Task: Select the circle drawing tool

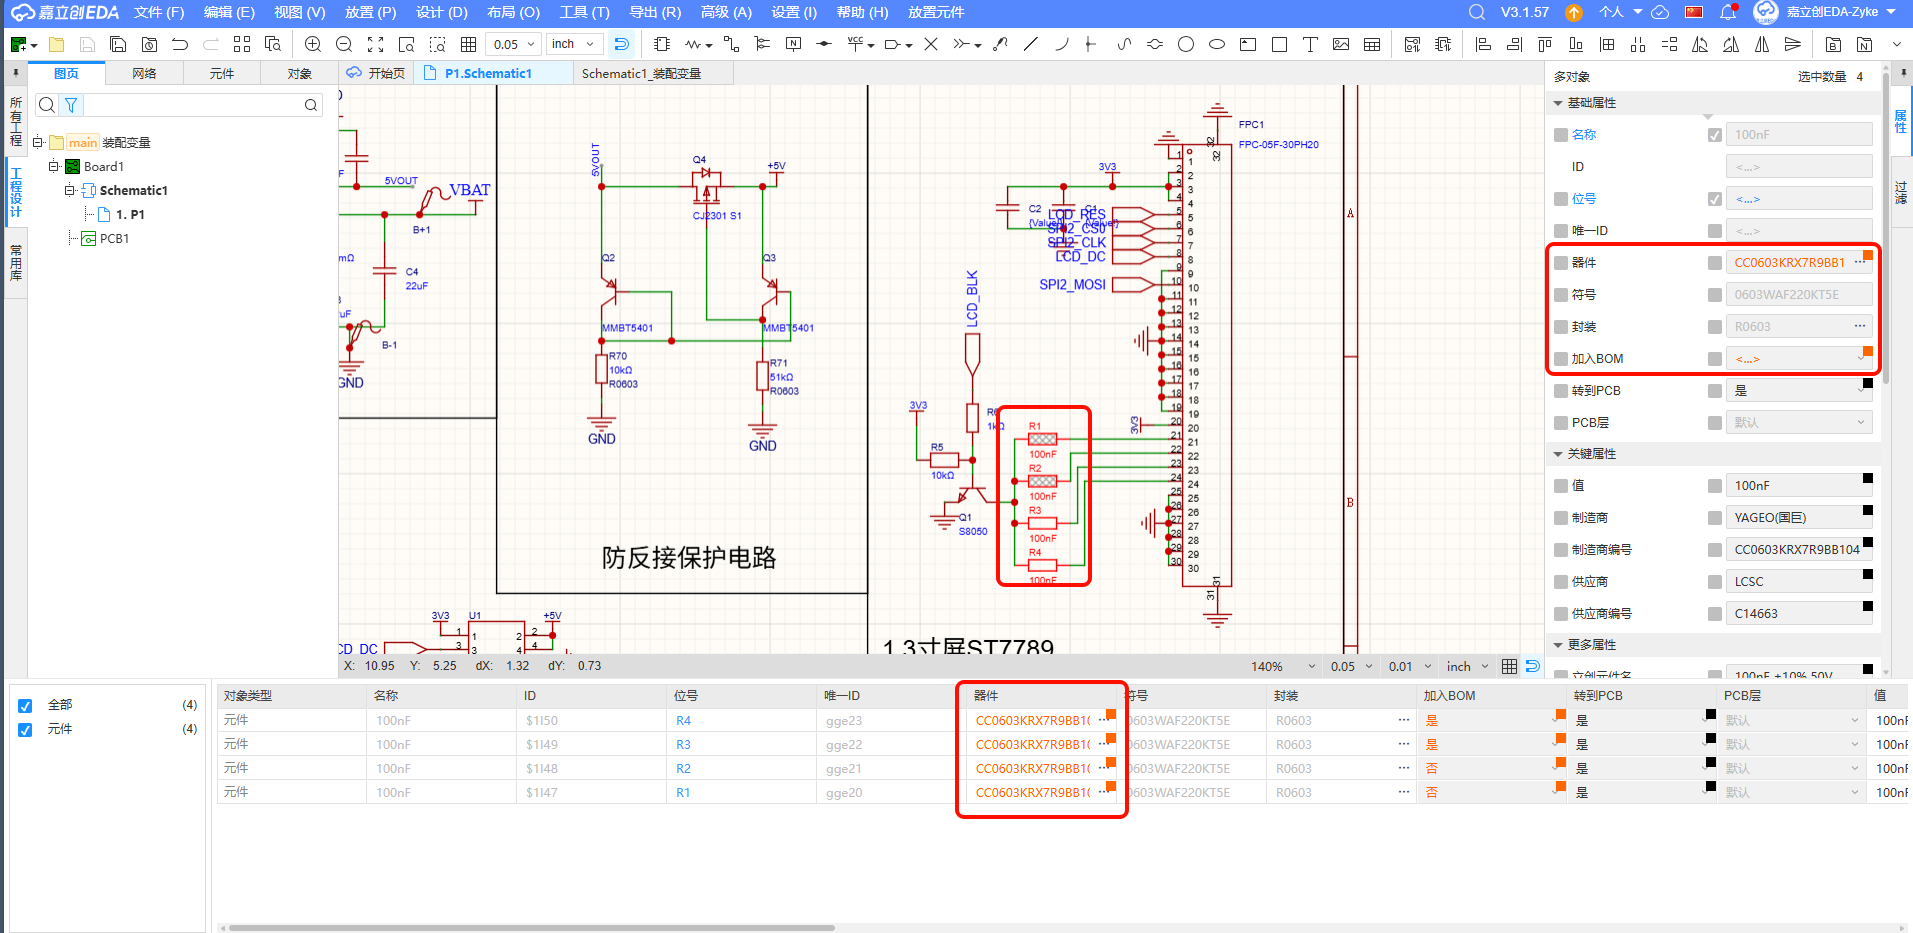Action: pyautogui.click(x=1186, y=44)
